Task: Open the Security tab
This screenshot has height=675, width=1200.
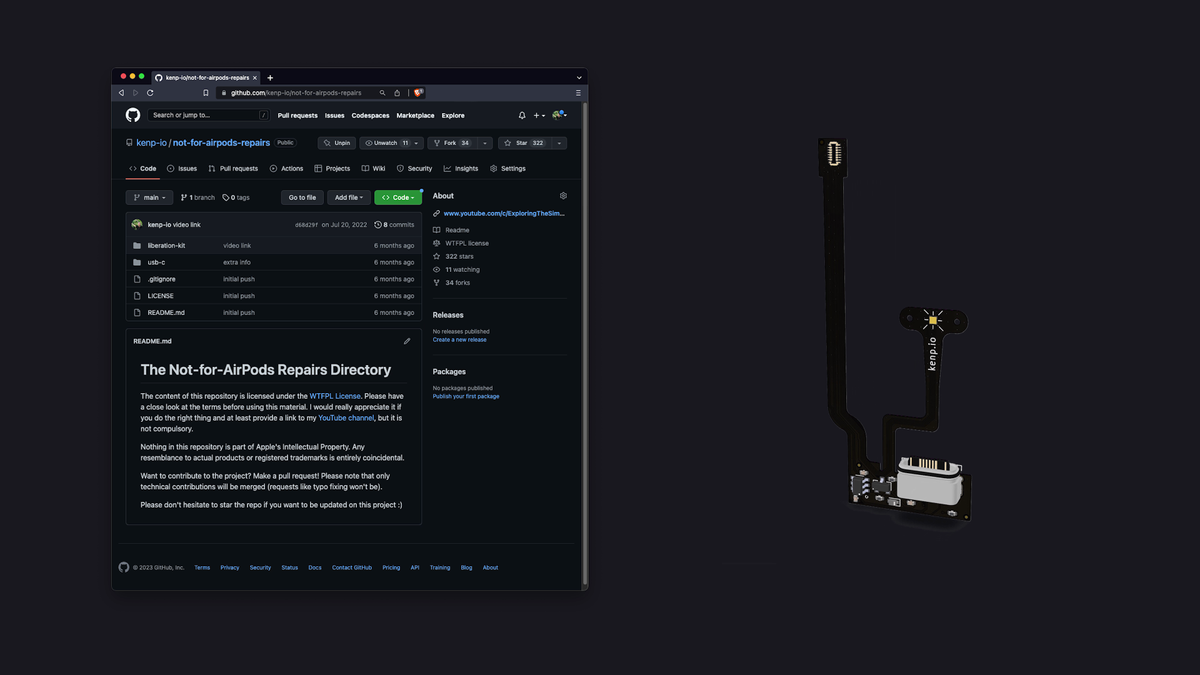Action: tap(414, 169)
